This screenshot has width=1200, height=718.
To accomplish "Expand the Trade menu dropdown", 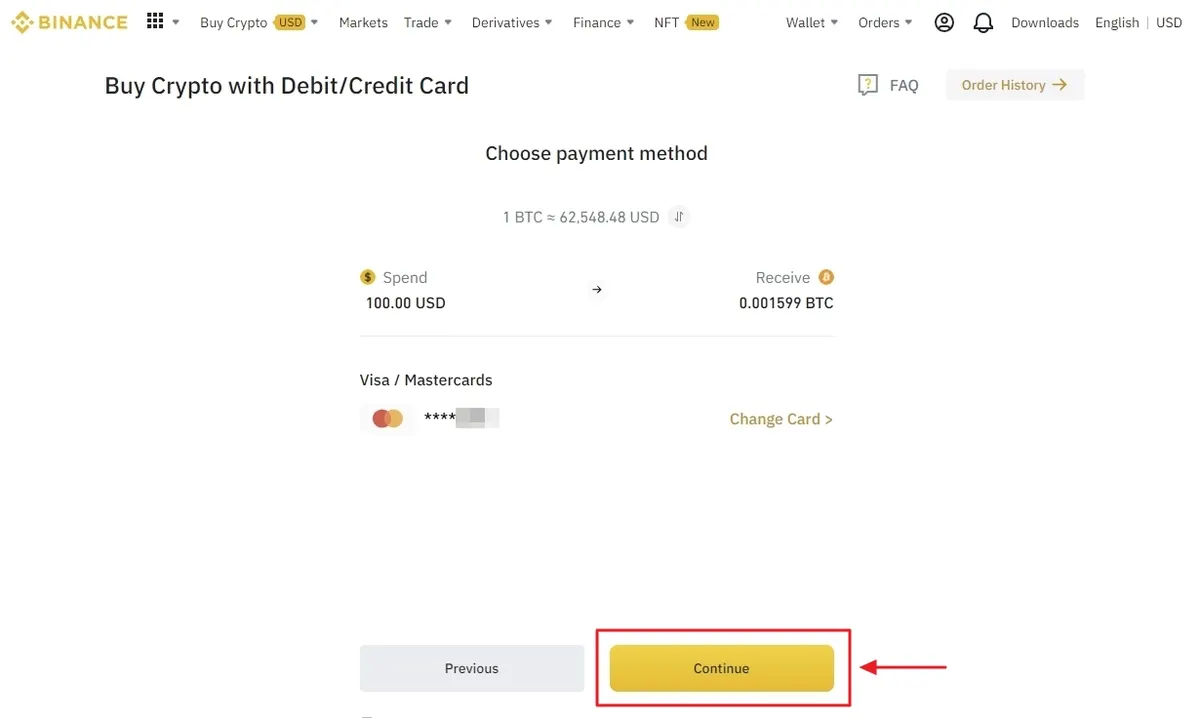I will click(428, 22).
